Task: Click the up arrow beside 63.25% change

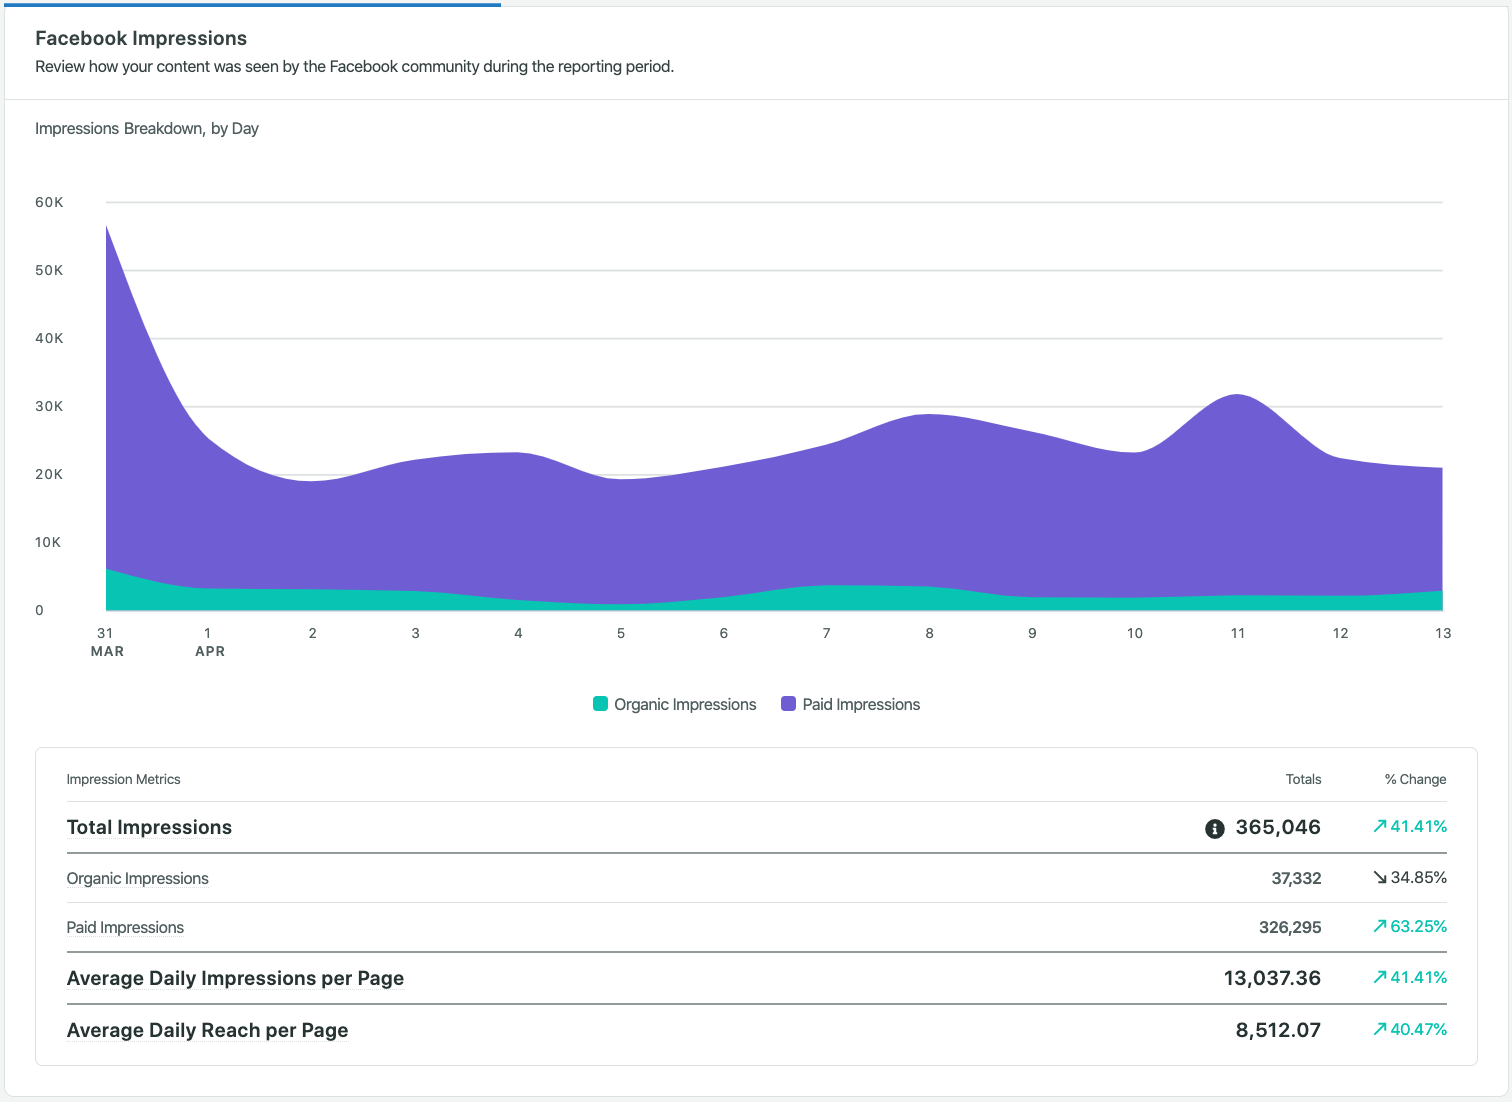Action: pyautogui.click(x=1380, y=926)
